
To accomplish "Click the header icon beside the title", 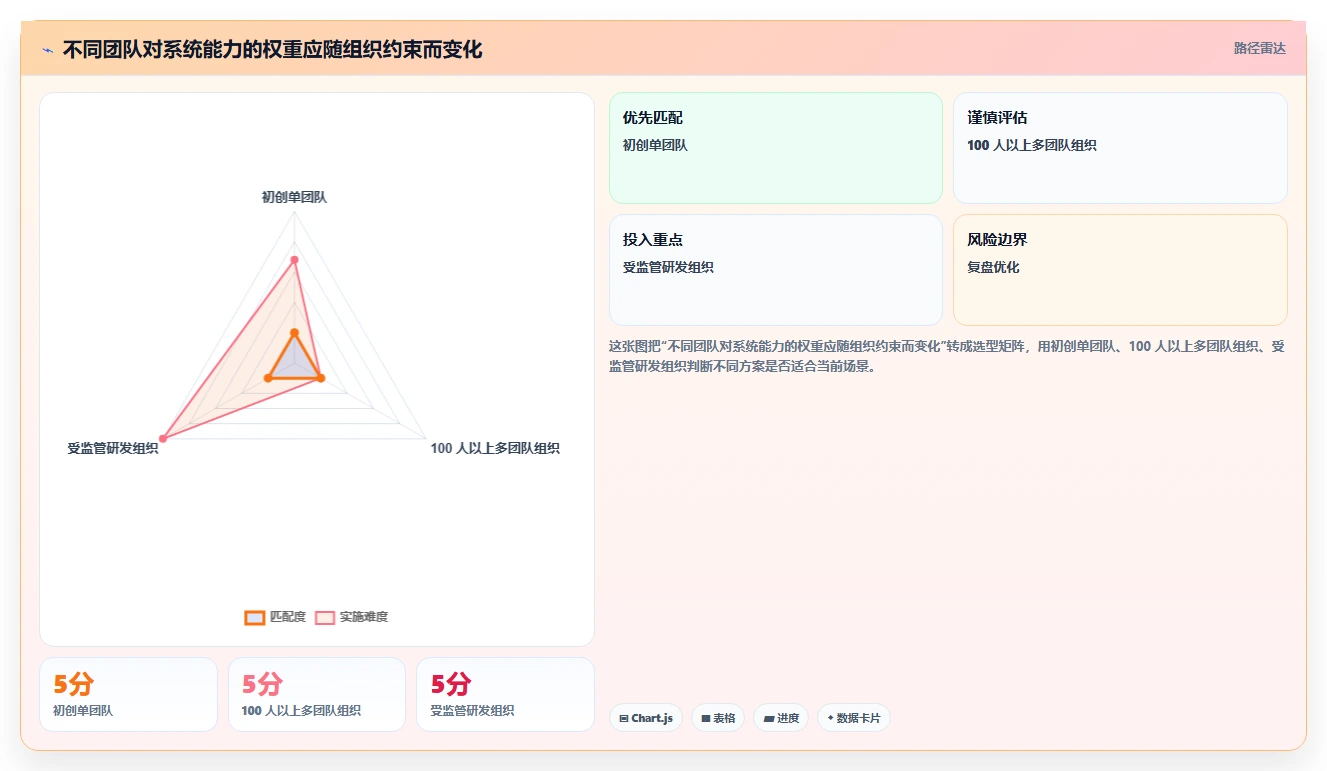I will [x=47, y=49].
